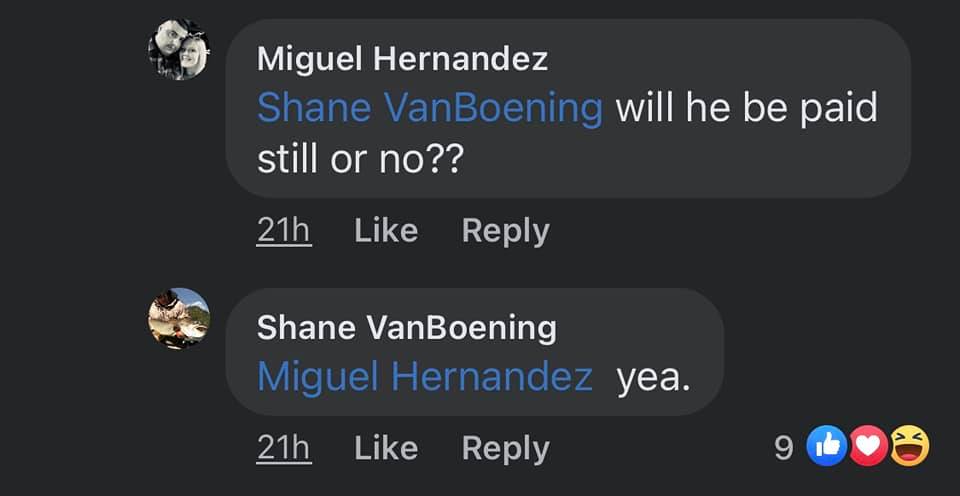
Task: Open the 21h timestamp under Miguel's comment
Action: click(284, 231)
